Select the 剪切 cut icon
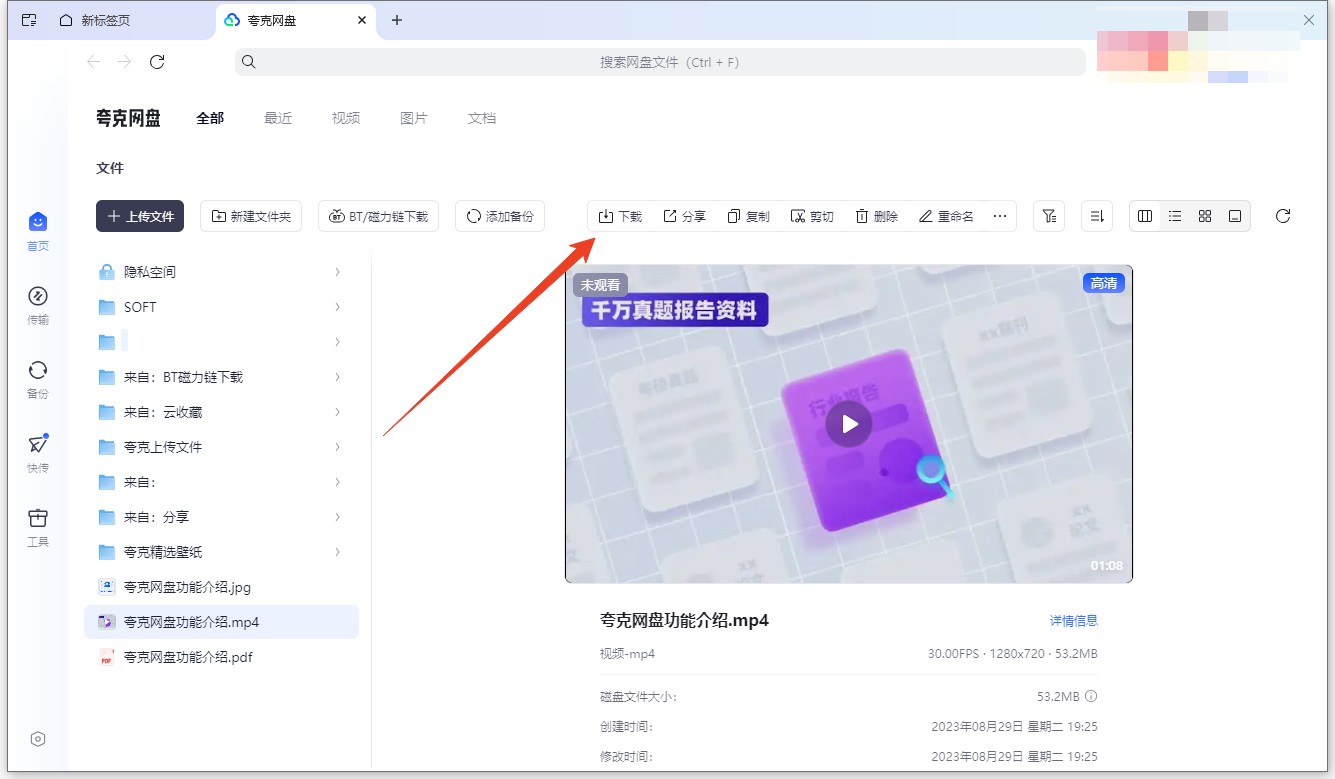Image resolution: width=1335 pixels, height=779 pixels. 812,215
